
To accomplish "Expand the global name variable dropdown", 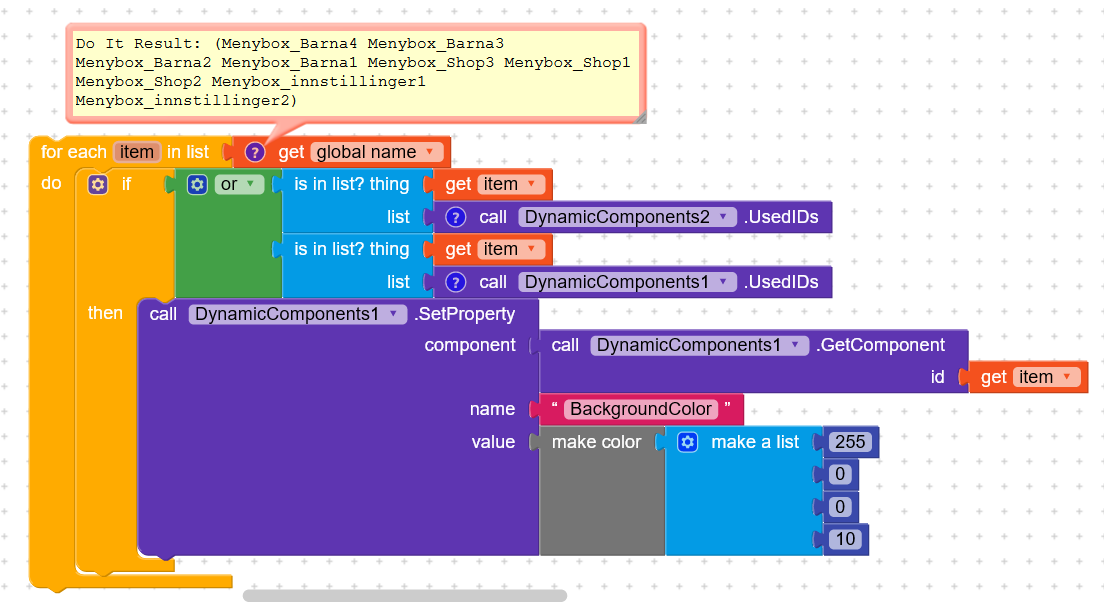I will 429,153.
